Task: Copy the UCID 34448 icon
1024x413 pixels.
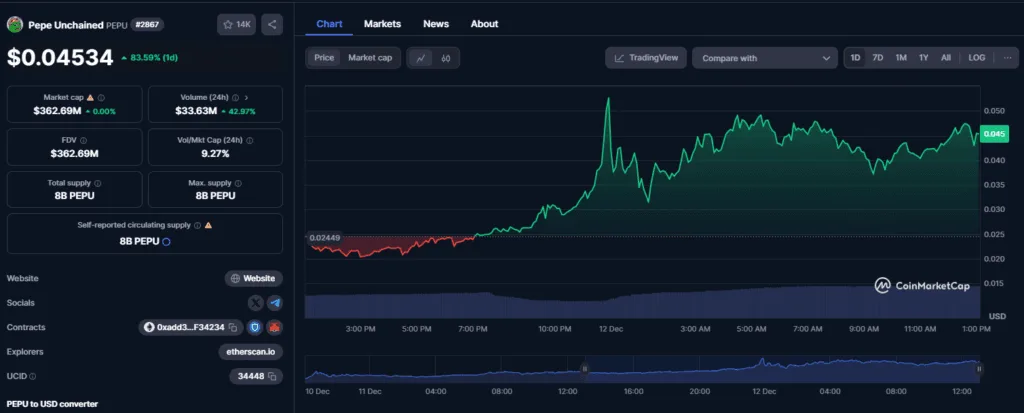Action: pos(272,376)
